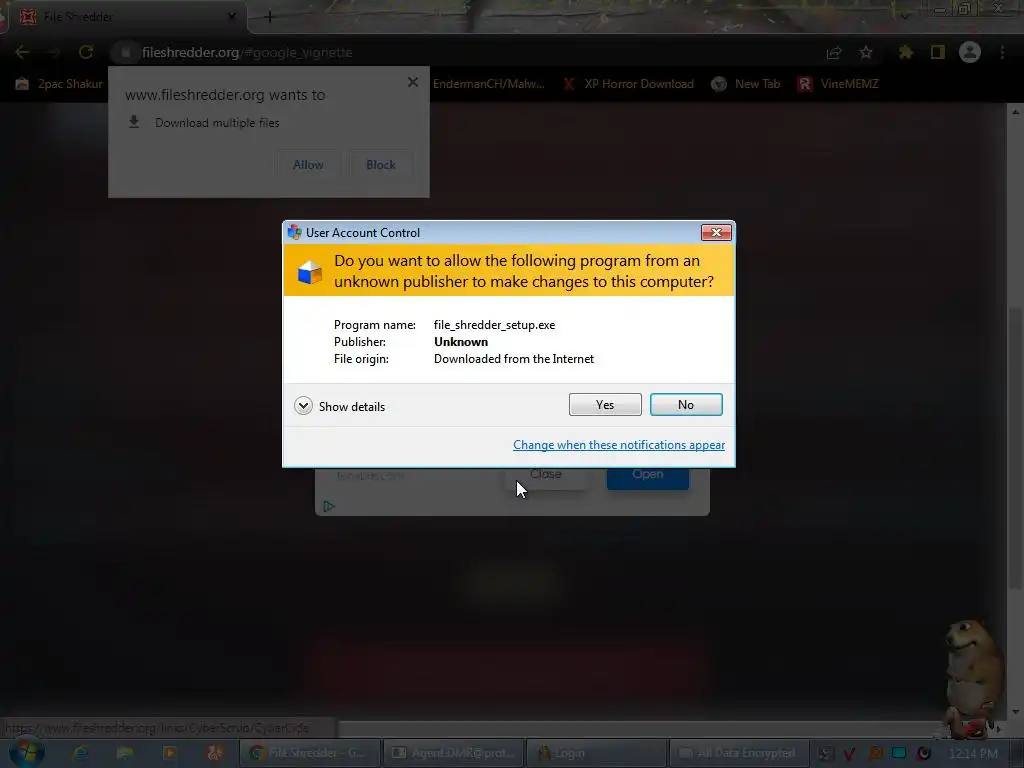Screen dimensions: 1024x768
Task: Block multiple file downloads in Chrome prompt
Action: point(381,165)
